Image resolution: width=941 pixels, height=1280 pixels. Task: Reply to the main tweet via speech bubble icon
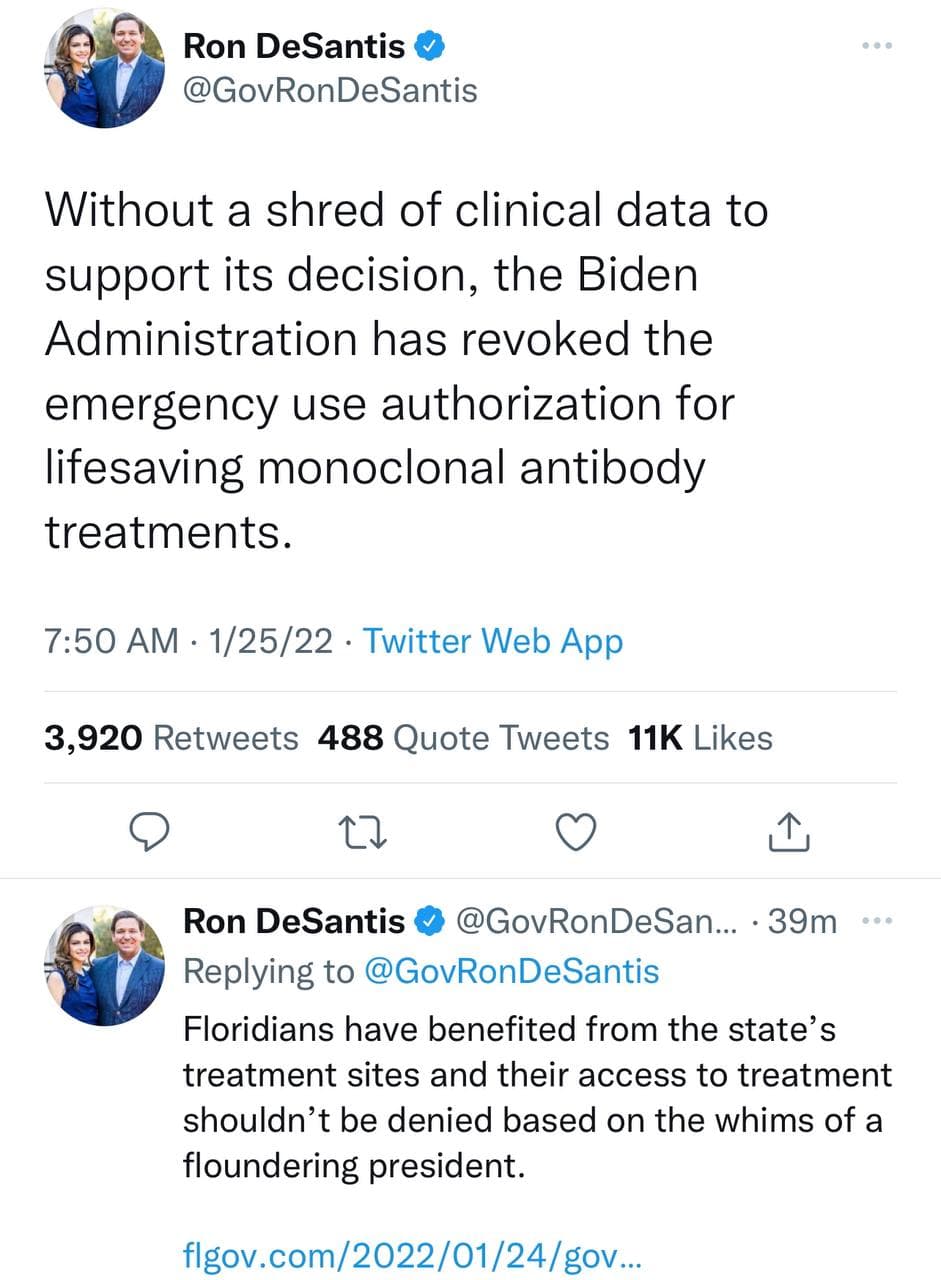click(x=149, y=832)
